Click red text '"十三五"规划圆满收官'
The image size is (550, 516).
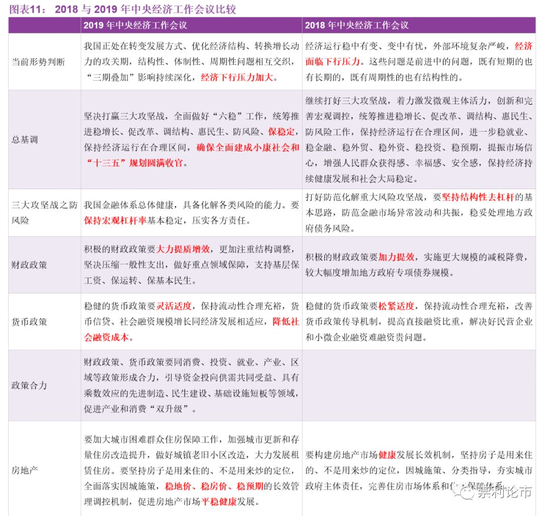135,163
